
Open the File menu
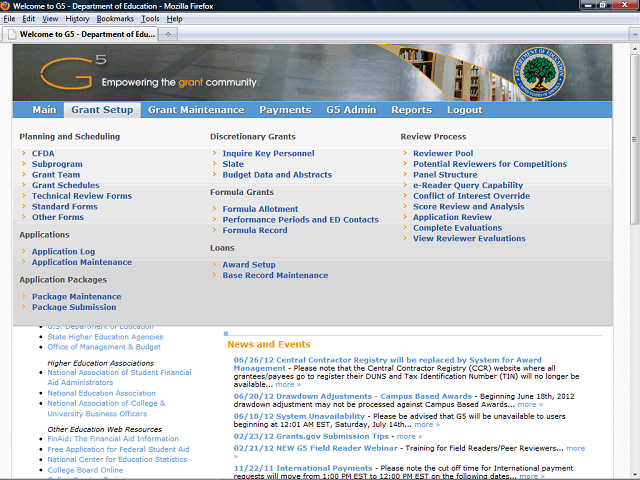pyautogui.click(x=9, y=19)
